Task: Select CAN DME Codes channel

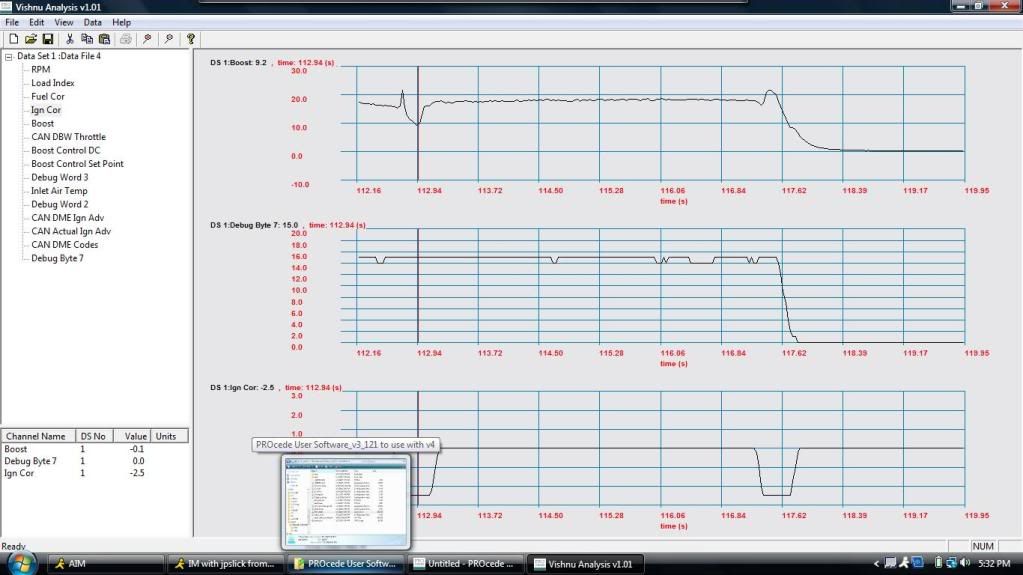Action: (x=64, y=245)
